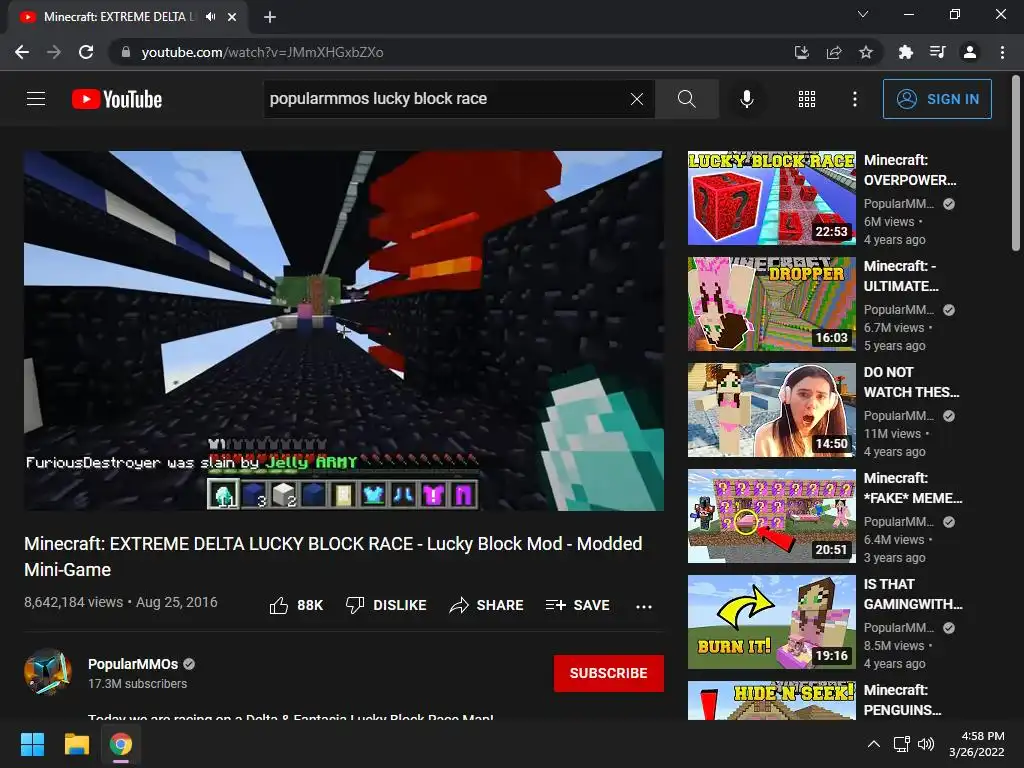The height and width of the screenshot is (768, 1024).
Task: Bookmark this page with the star
Action: [x=866, y=52]
